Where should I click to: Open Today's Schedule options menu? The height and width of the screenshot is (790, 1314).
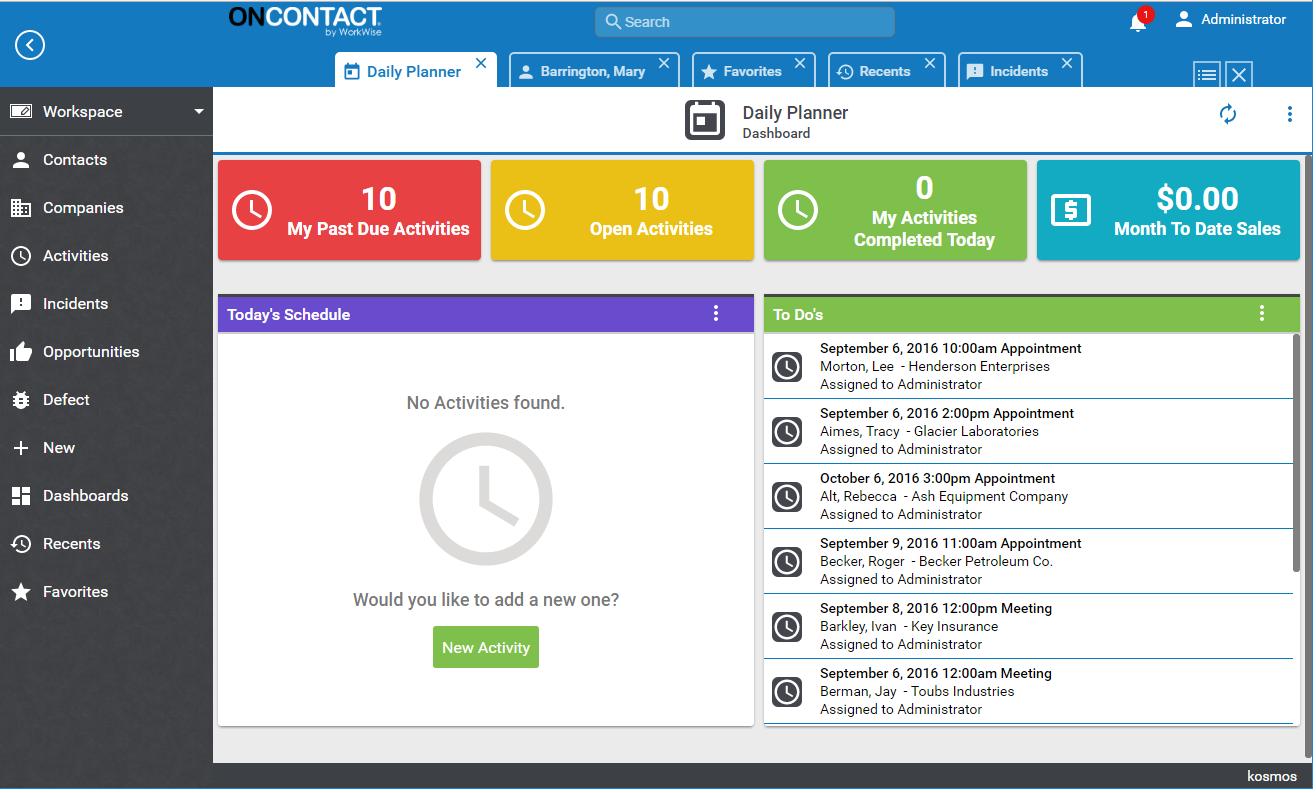(716, 314)
